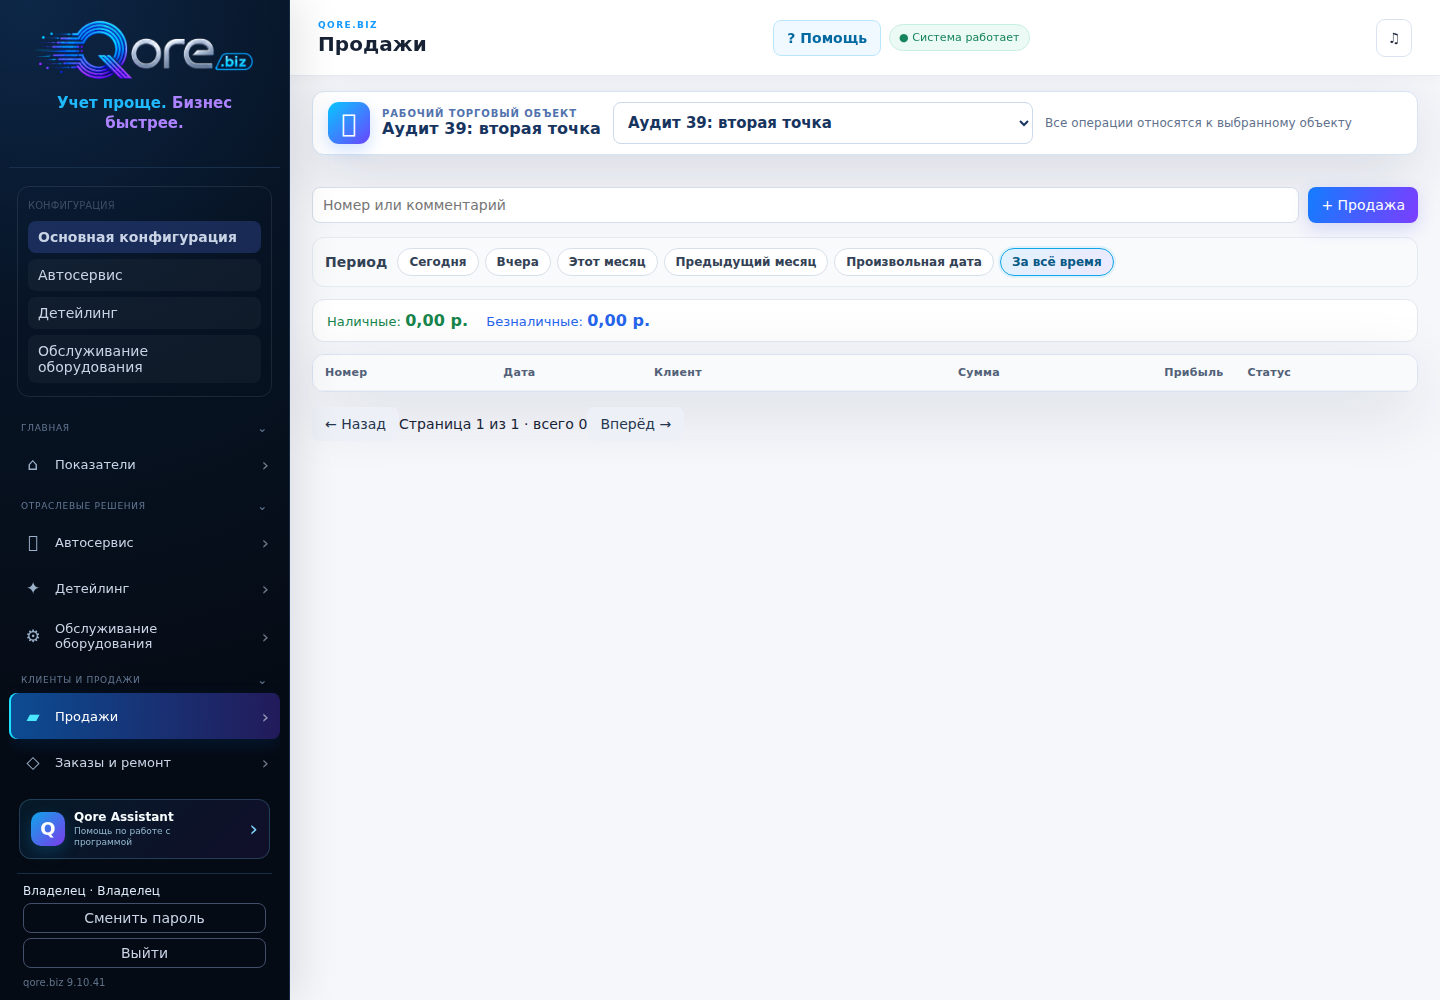Click the Продажи menu icon
Viewport: 1440px width, 1000px height.
[x=33, y=717]
